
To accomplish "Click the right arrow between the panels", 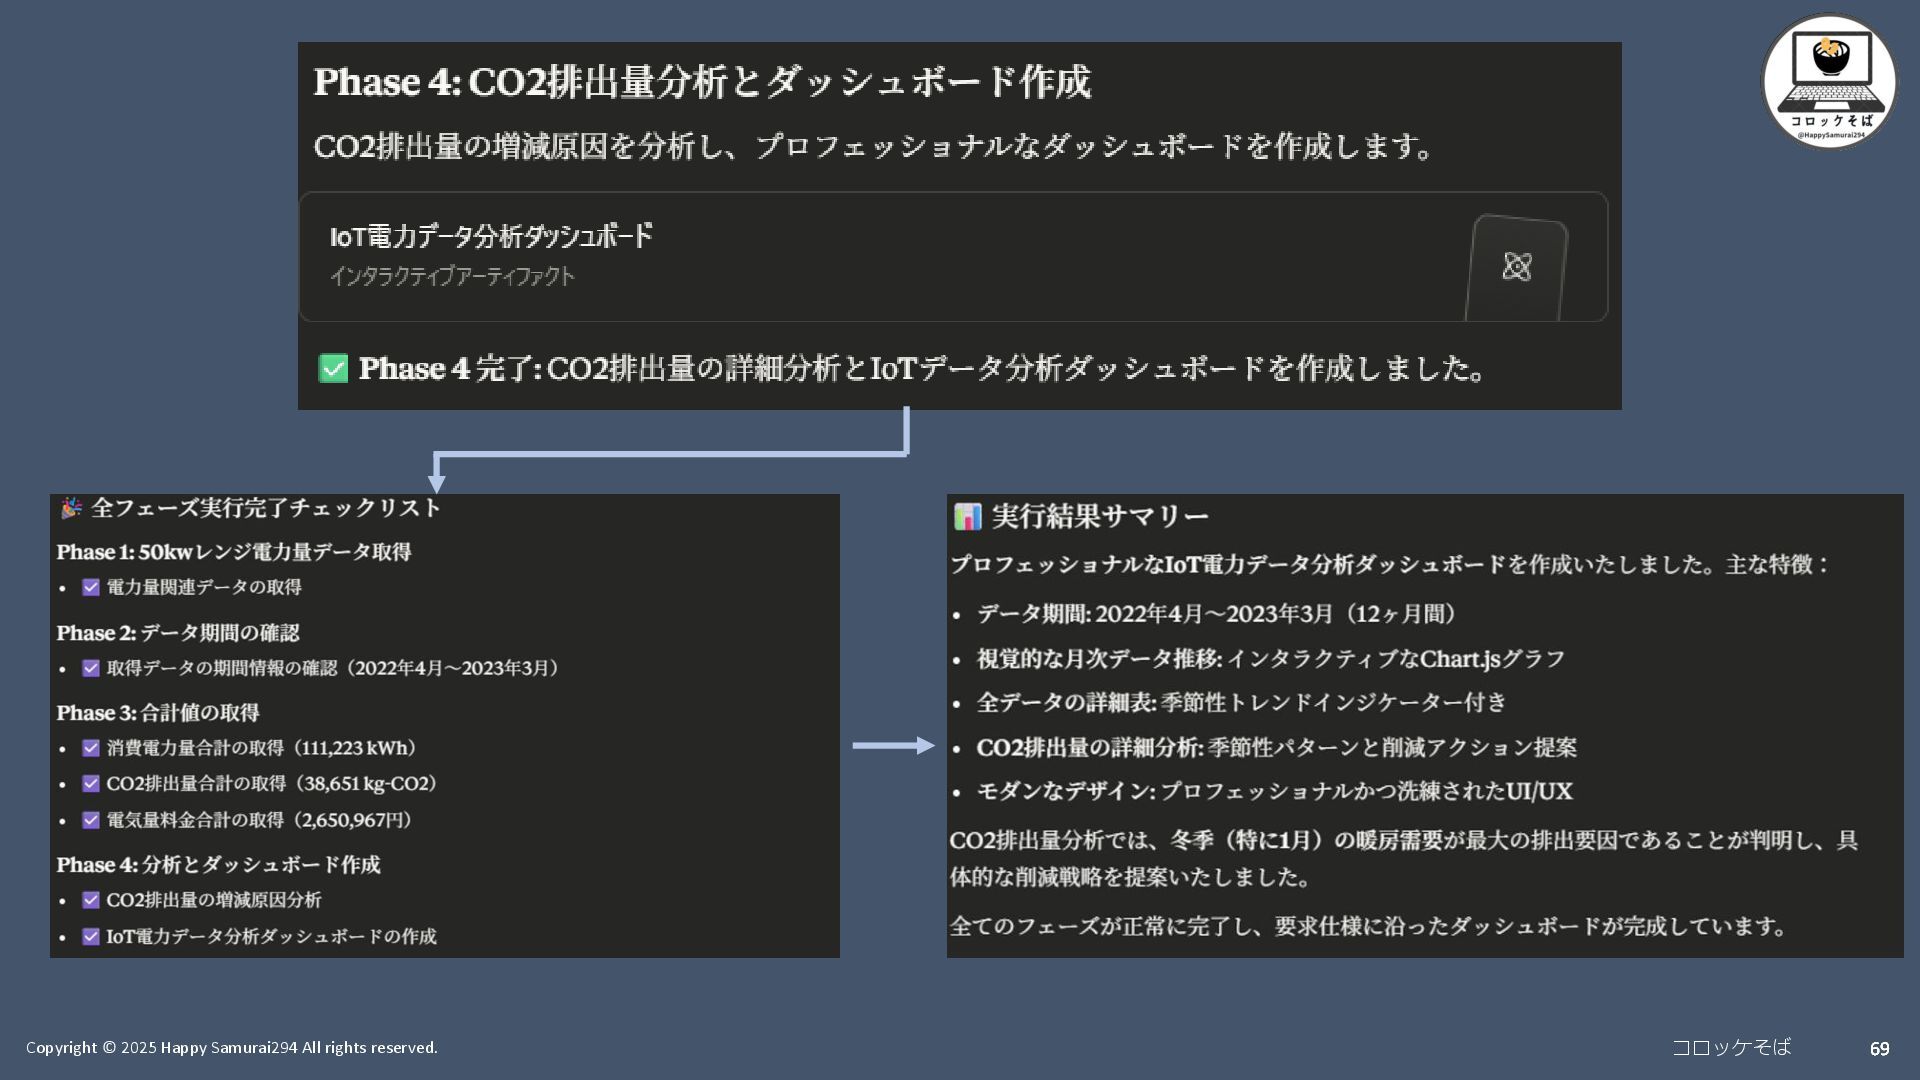I will click(893, 745).
